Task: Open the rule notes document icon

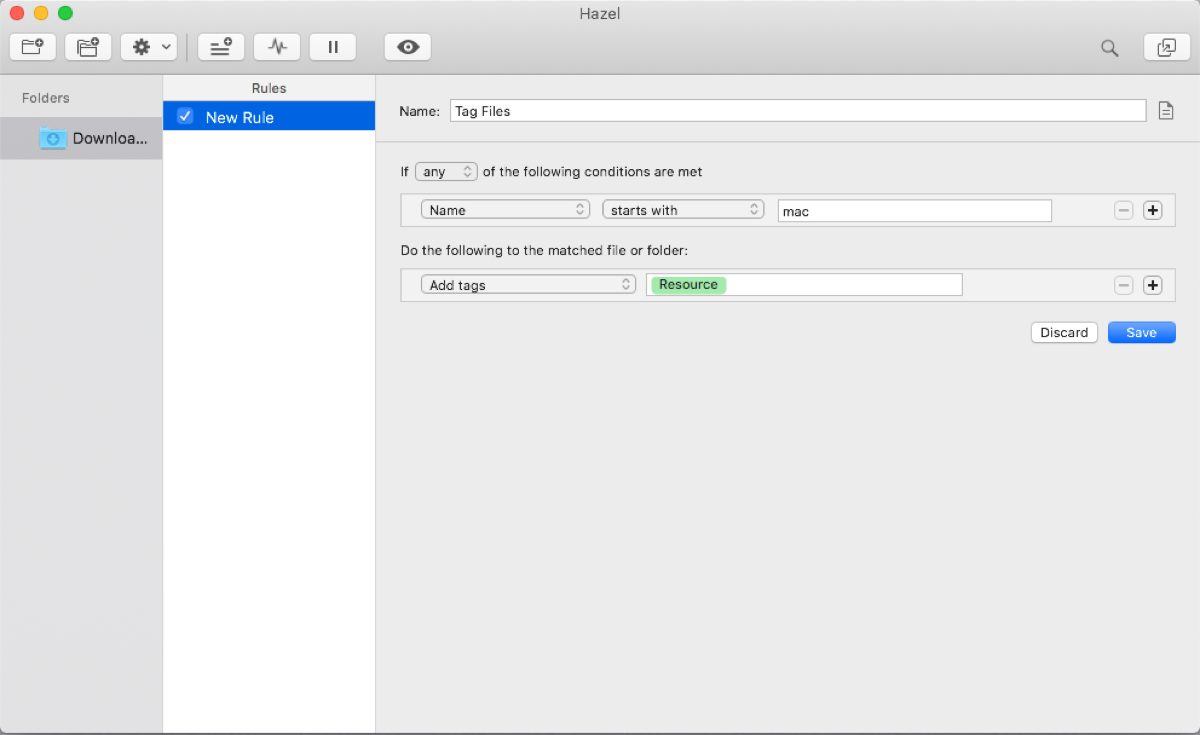Action: coord(1165,111)
